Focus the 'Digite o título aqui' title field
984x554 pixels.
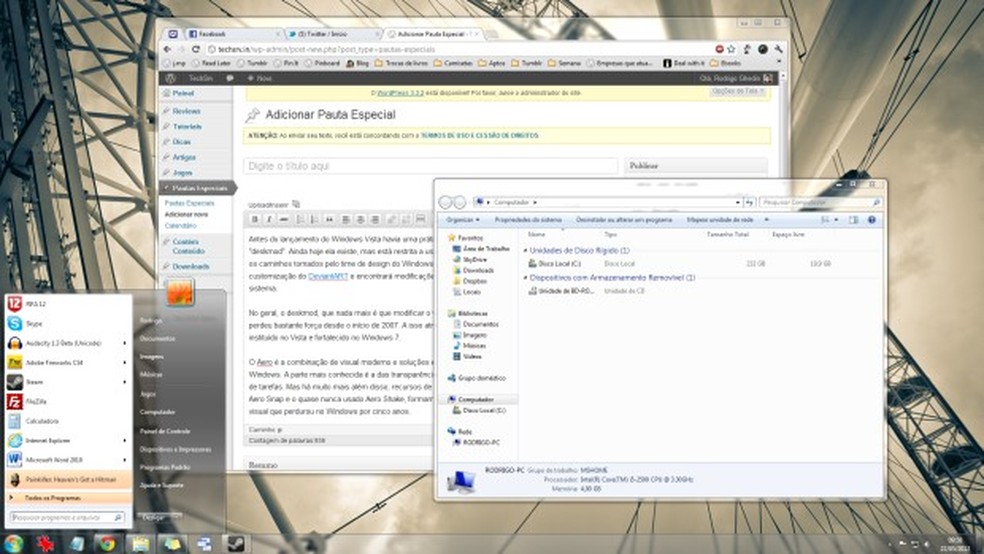[x=430, y=166]
